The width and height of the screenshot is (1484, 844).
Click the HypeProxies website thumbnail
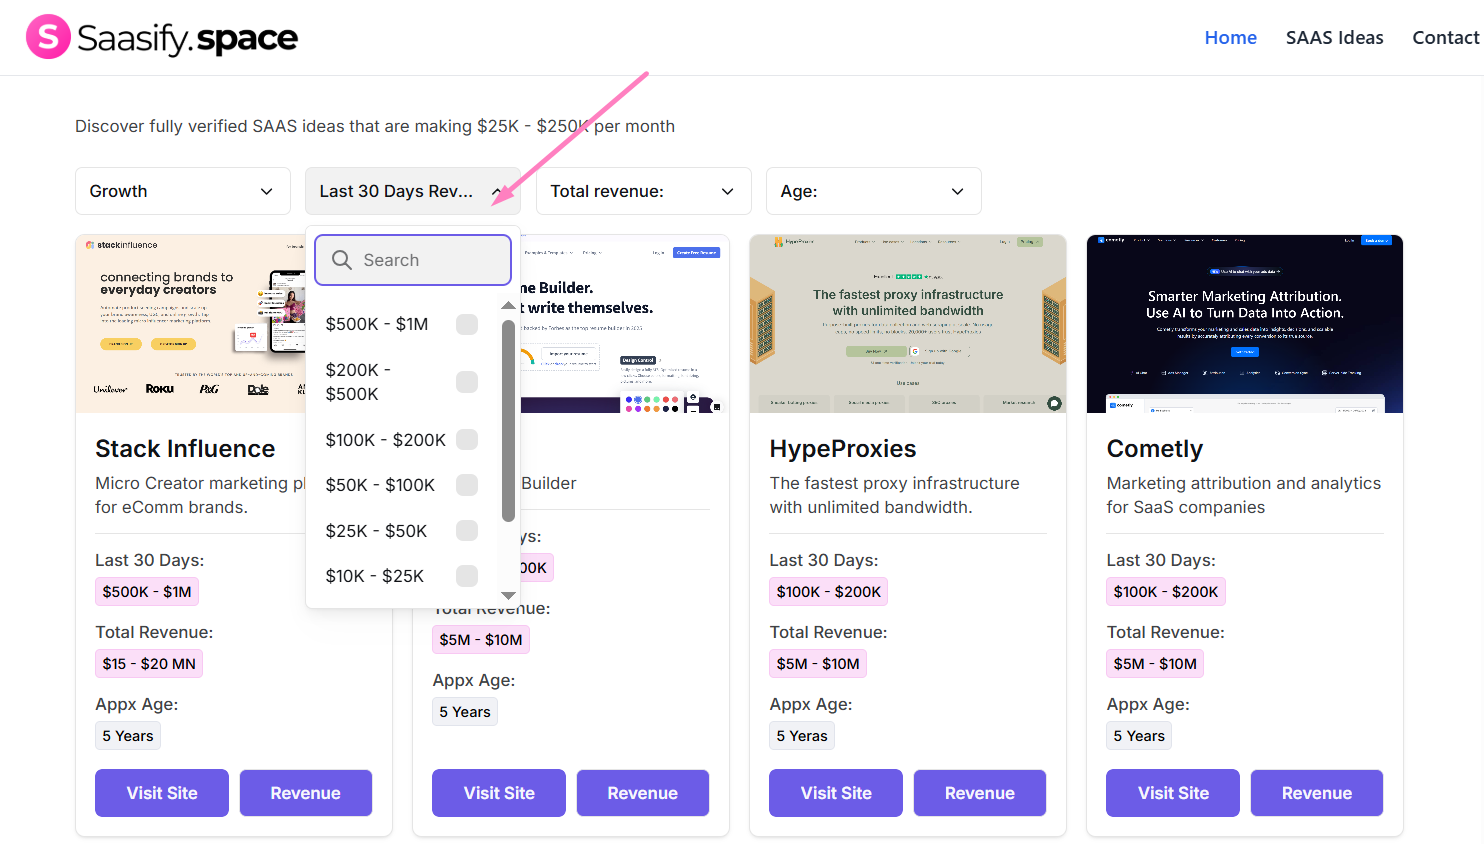pyautogui.click(x=907, y=323)
